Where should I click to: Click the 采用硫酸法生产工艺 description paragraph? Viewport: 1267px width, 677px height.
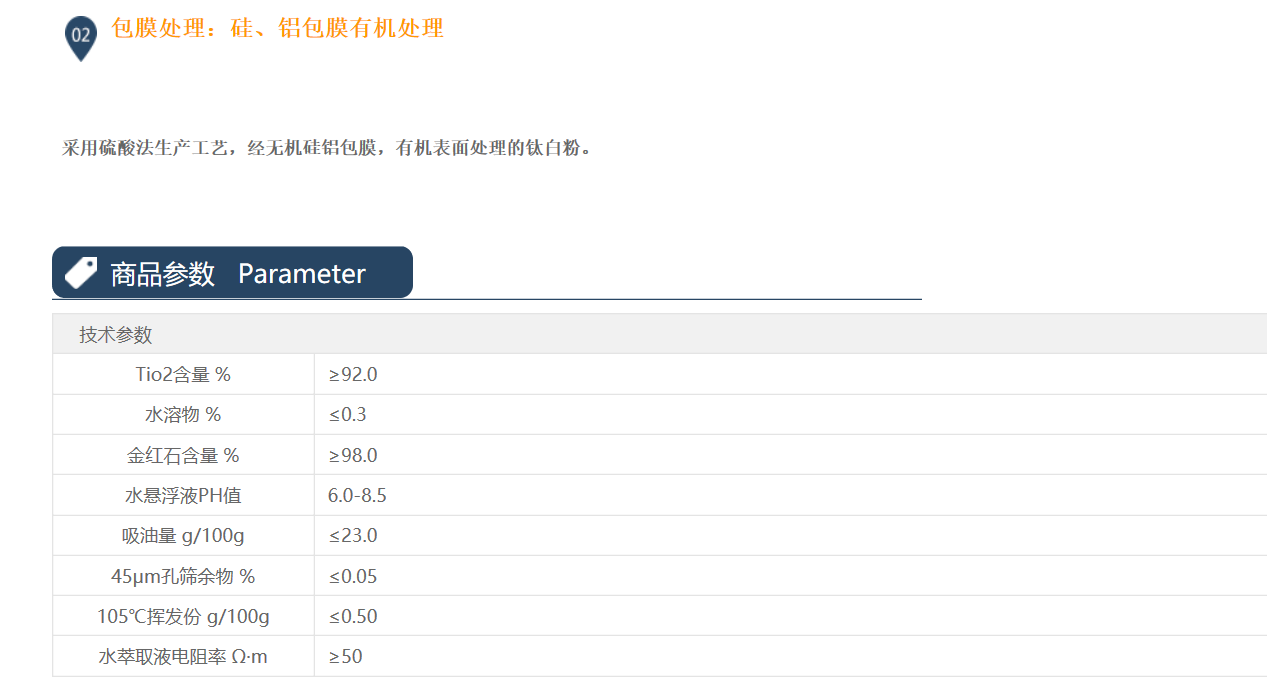coord(327,149)
